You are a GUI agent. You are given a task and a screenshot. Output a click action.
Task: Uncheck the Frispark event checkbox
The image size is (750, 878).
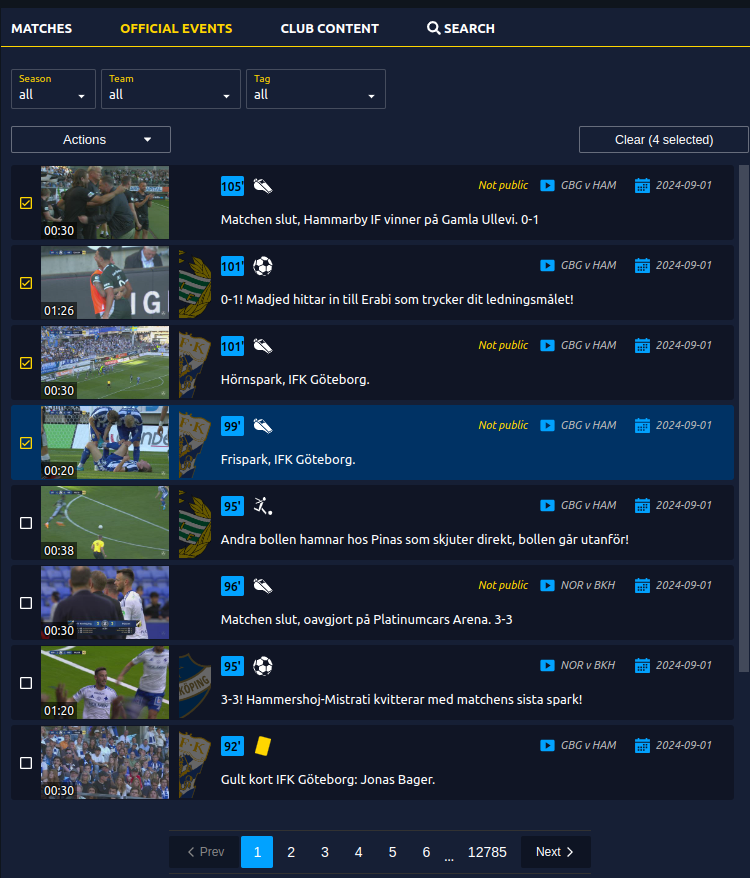(x=26, y=443)
